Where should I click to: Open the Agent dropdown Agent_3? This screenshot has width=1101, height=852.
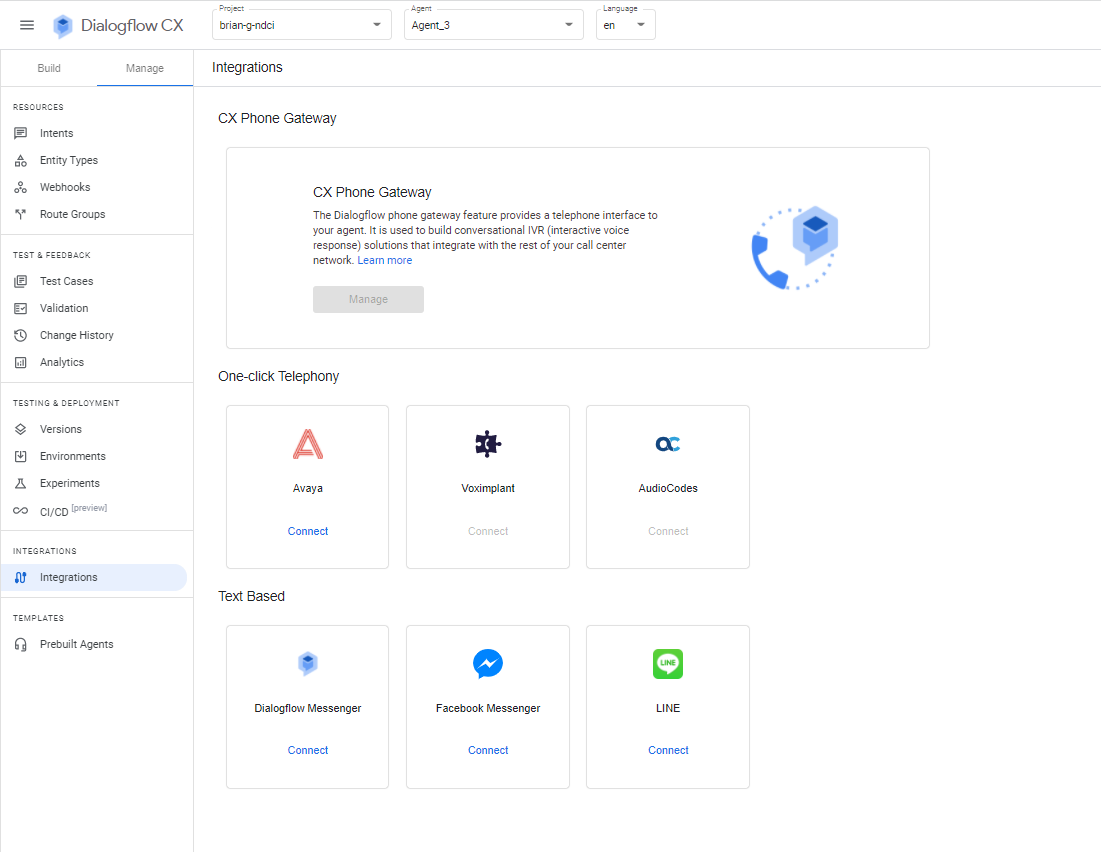pos(494,25)
